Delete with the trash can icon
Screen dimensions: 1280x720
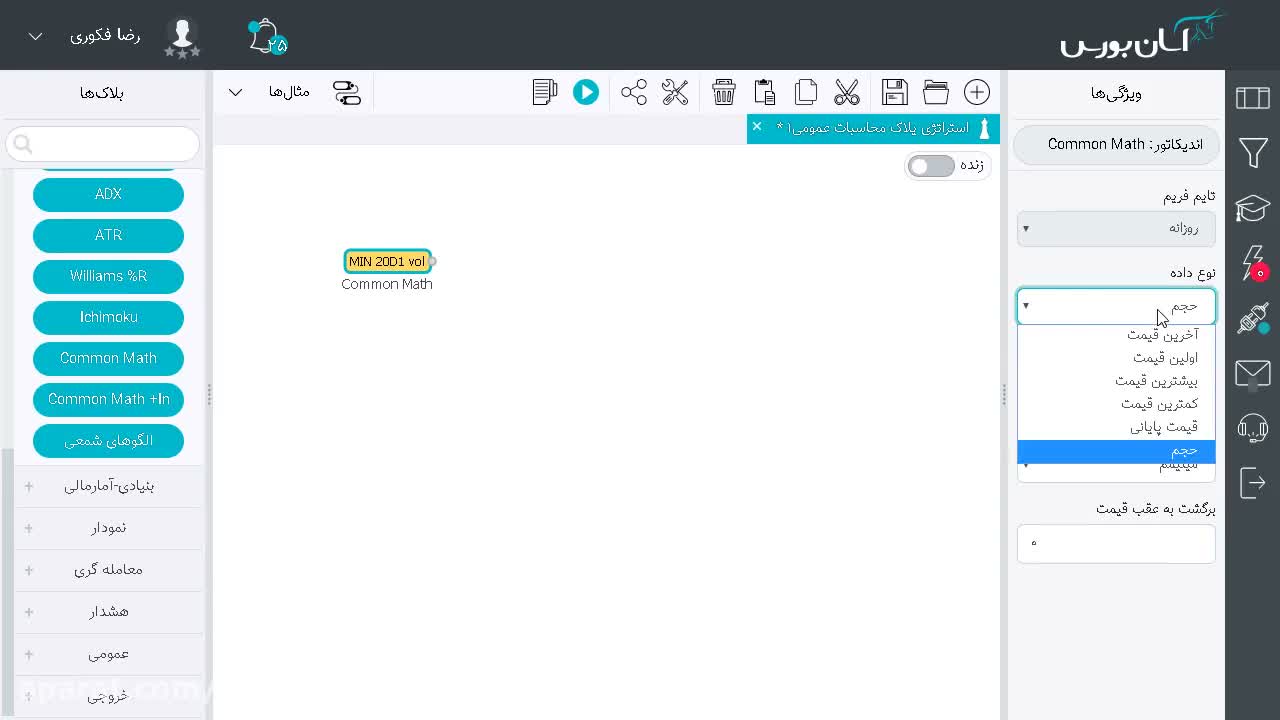coord(724,92)
